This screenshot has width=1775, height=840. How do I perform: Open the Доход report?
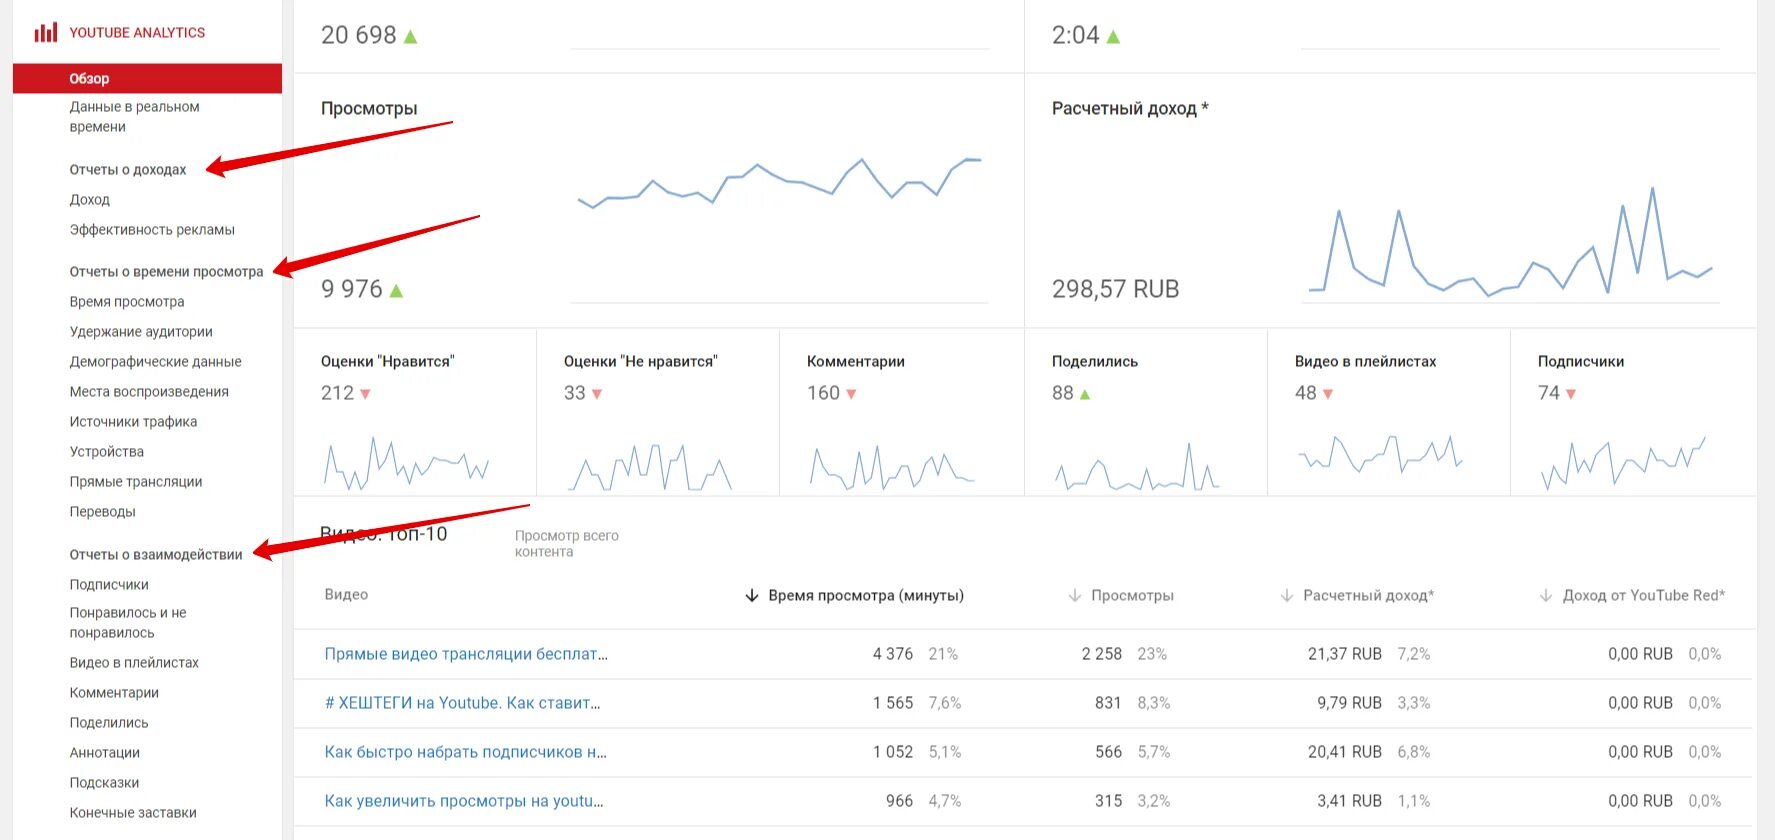(x=90, y=200)
